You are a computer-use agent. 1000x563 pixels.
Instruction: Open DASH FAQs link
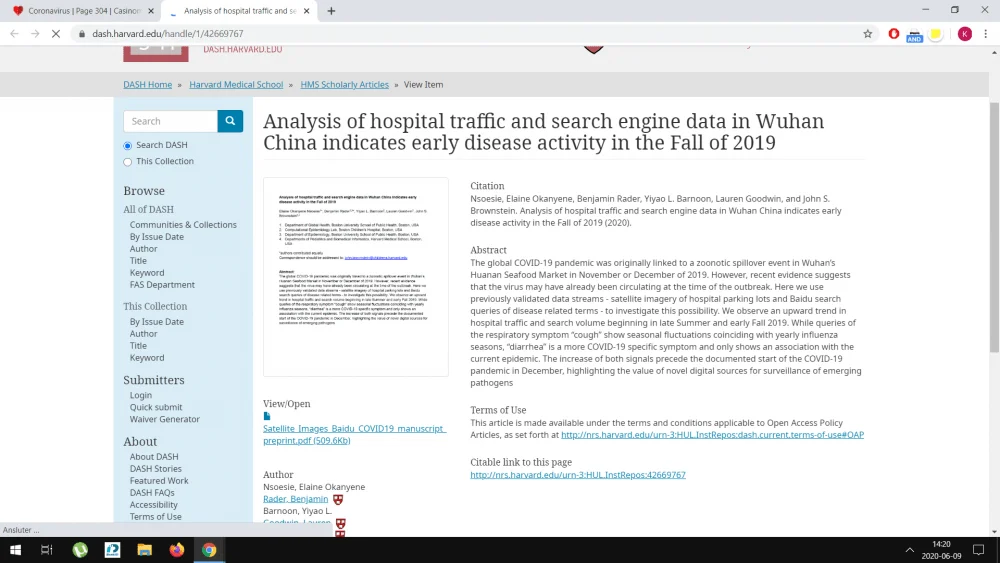(x=152, y=493)
